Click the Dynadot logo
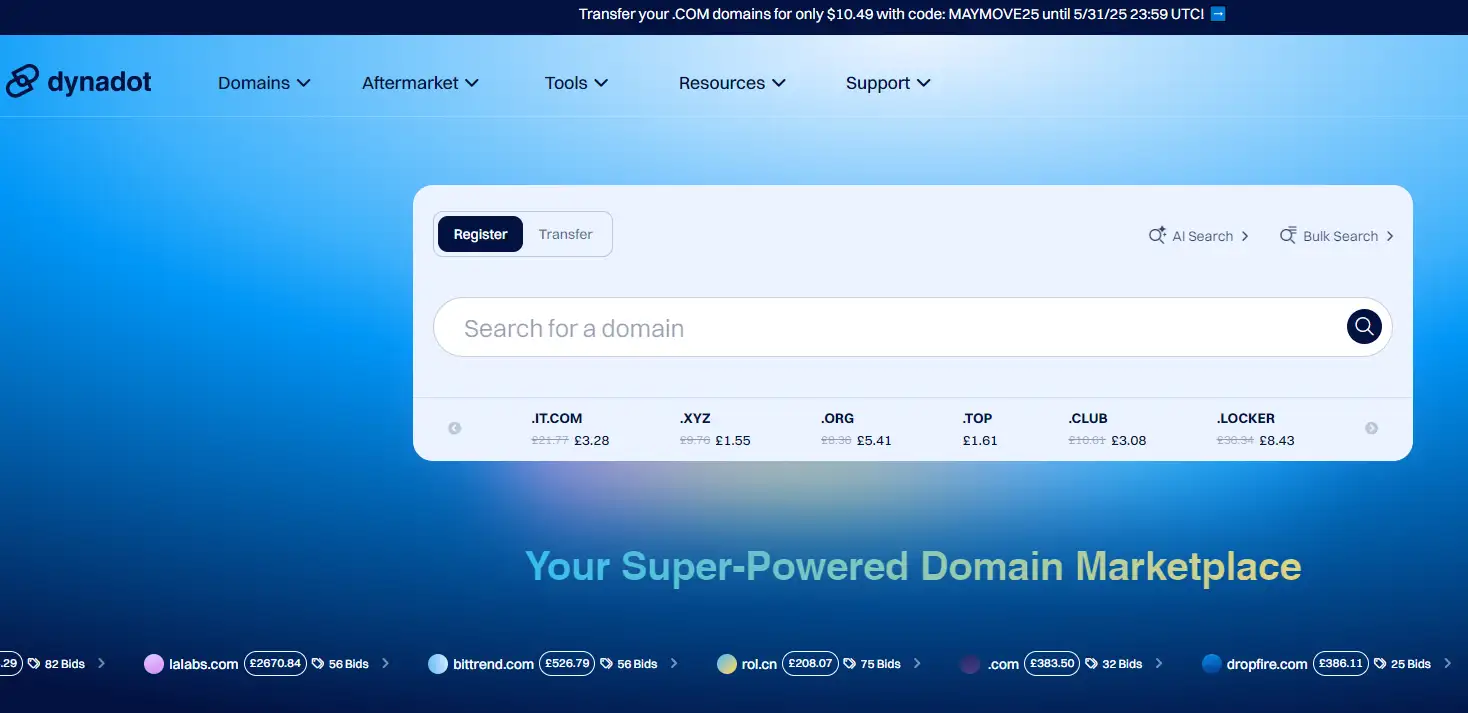This screenshot has height=713, width=1468. (78, 82)
